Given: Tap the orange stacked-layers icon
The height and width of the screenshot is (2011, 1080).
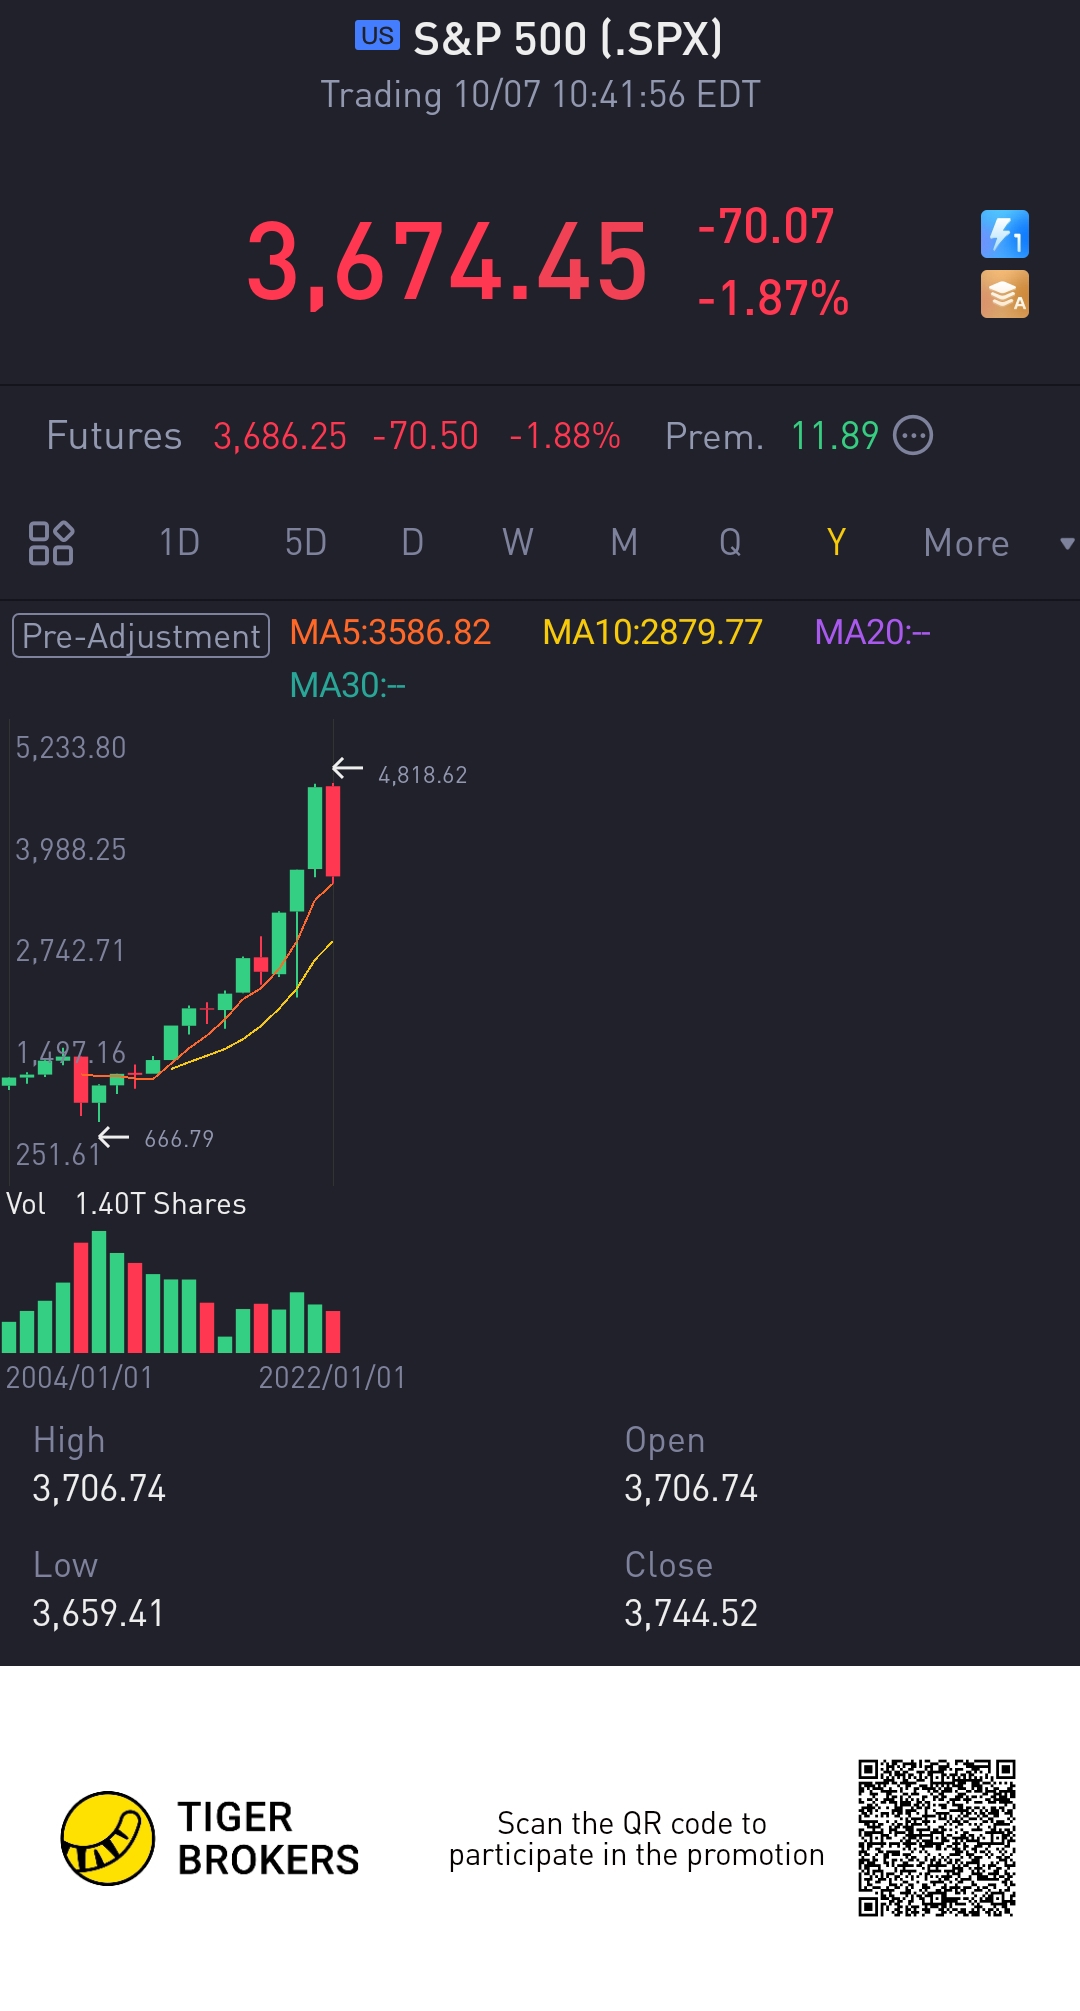Looking at the screenshot, I should pos(1004,295).
